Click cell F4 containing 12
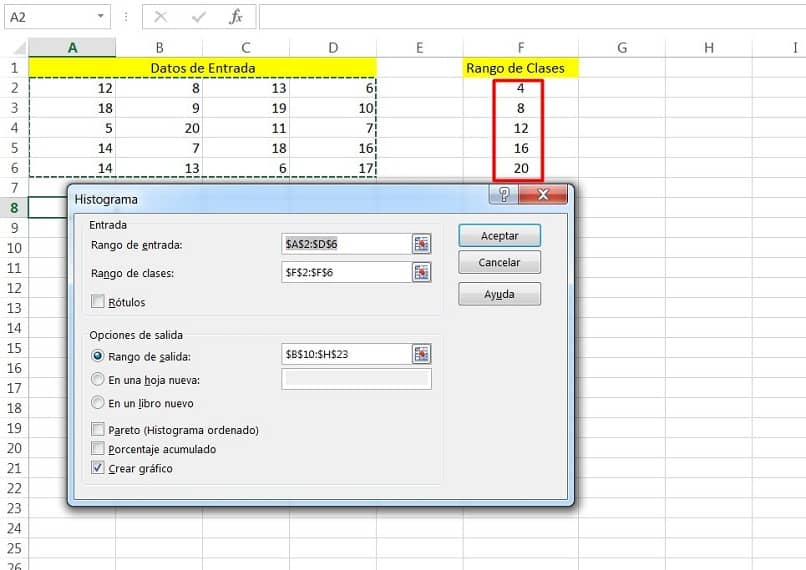The width and height of the screenshot is (806, 570). 521,128
